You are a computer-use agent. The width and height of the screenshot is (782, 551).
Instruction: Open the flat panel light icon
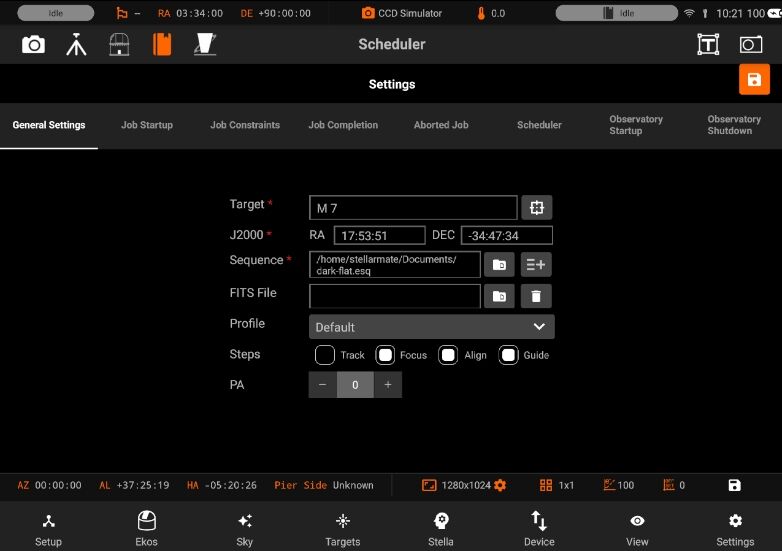pyautogui.click(x=205, y=44)
